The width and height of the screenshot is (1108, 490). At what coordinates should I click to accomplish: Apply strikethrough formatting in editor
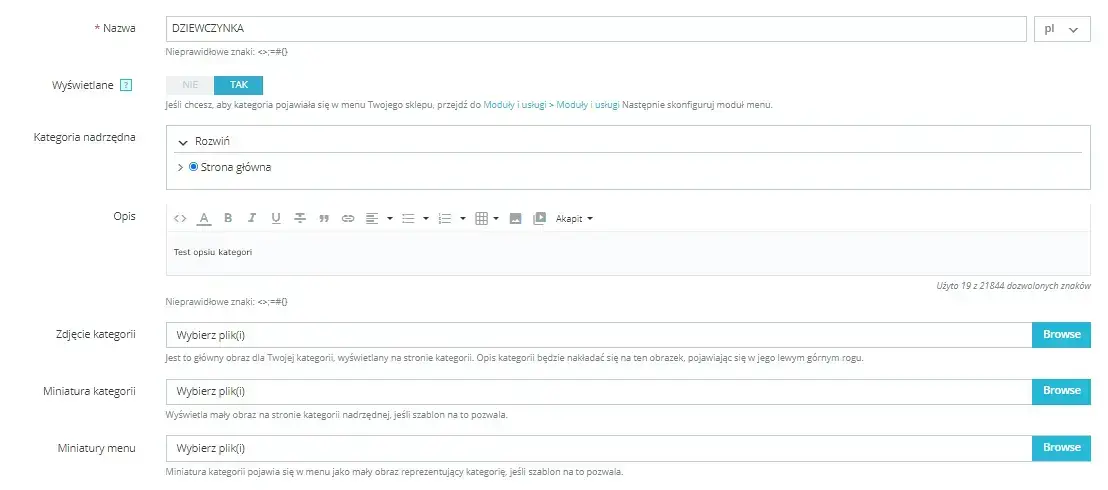click(x=300, y=218)
